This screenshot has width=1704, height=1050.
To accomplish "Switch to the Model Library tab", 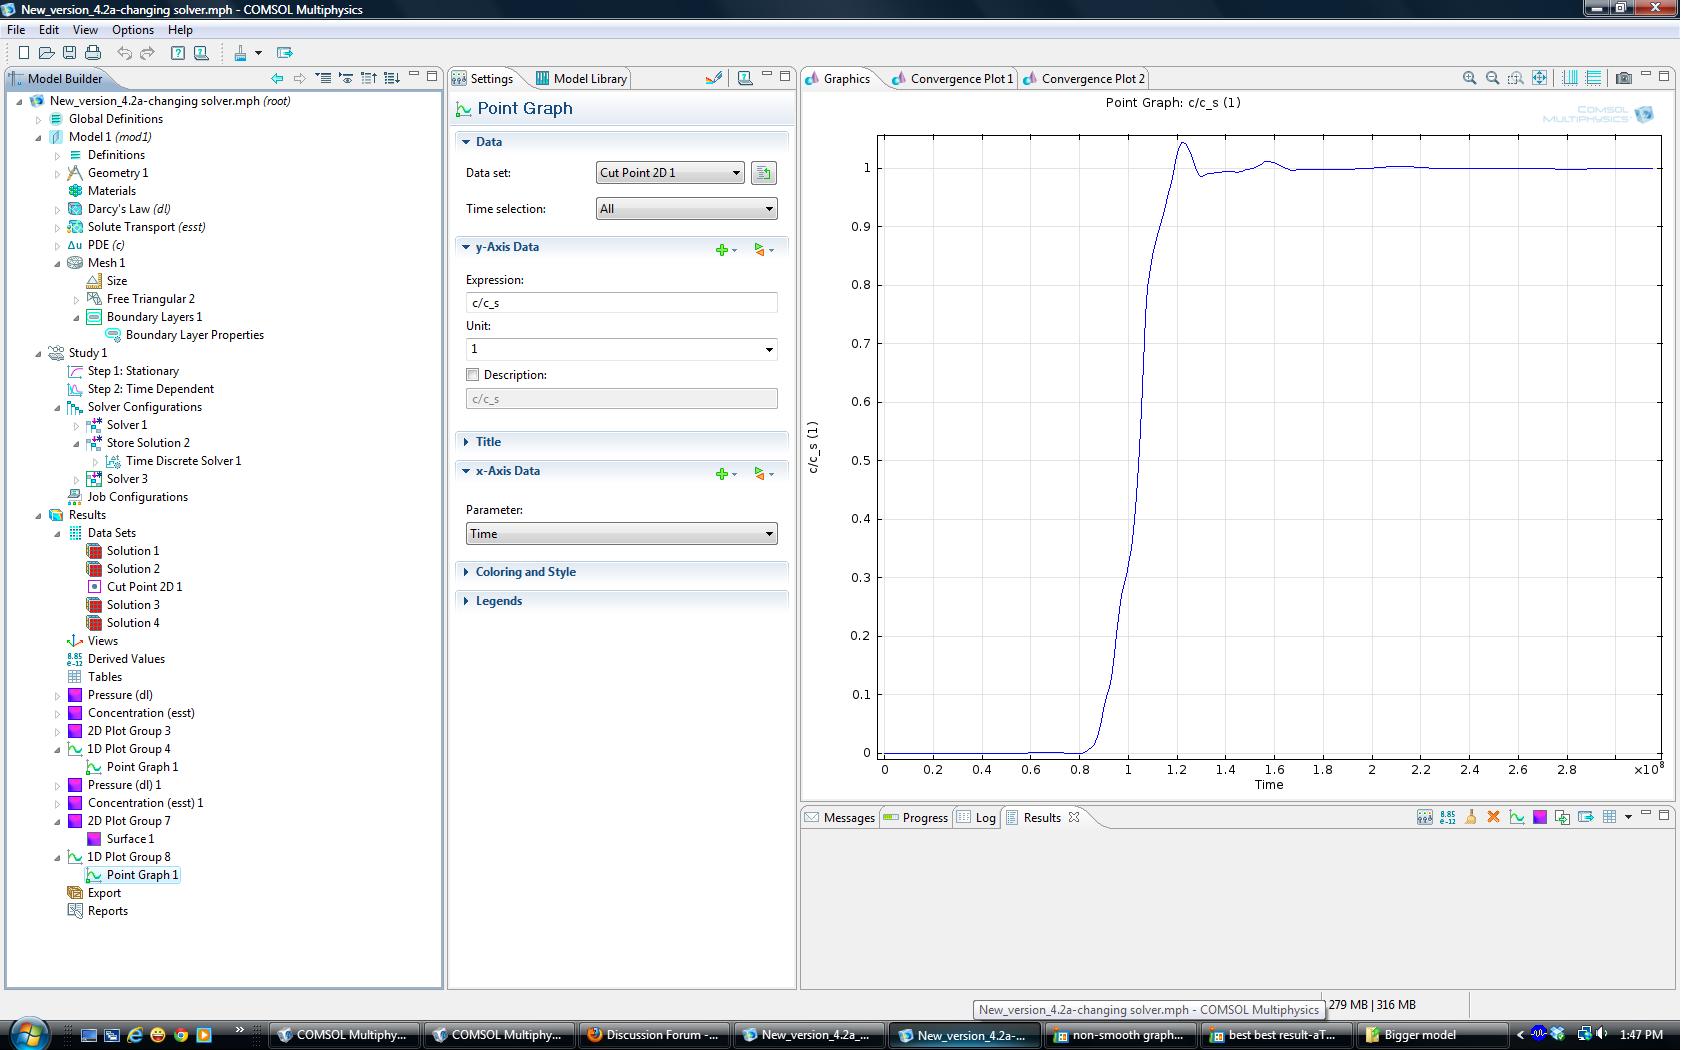I will [581, 78].
